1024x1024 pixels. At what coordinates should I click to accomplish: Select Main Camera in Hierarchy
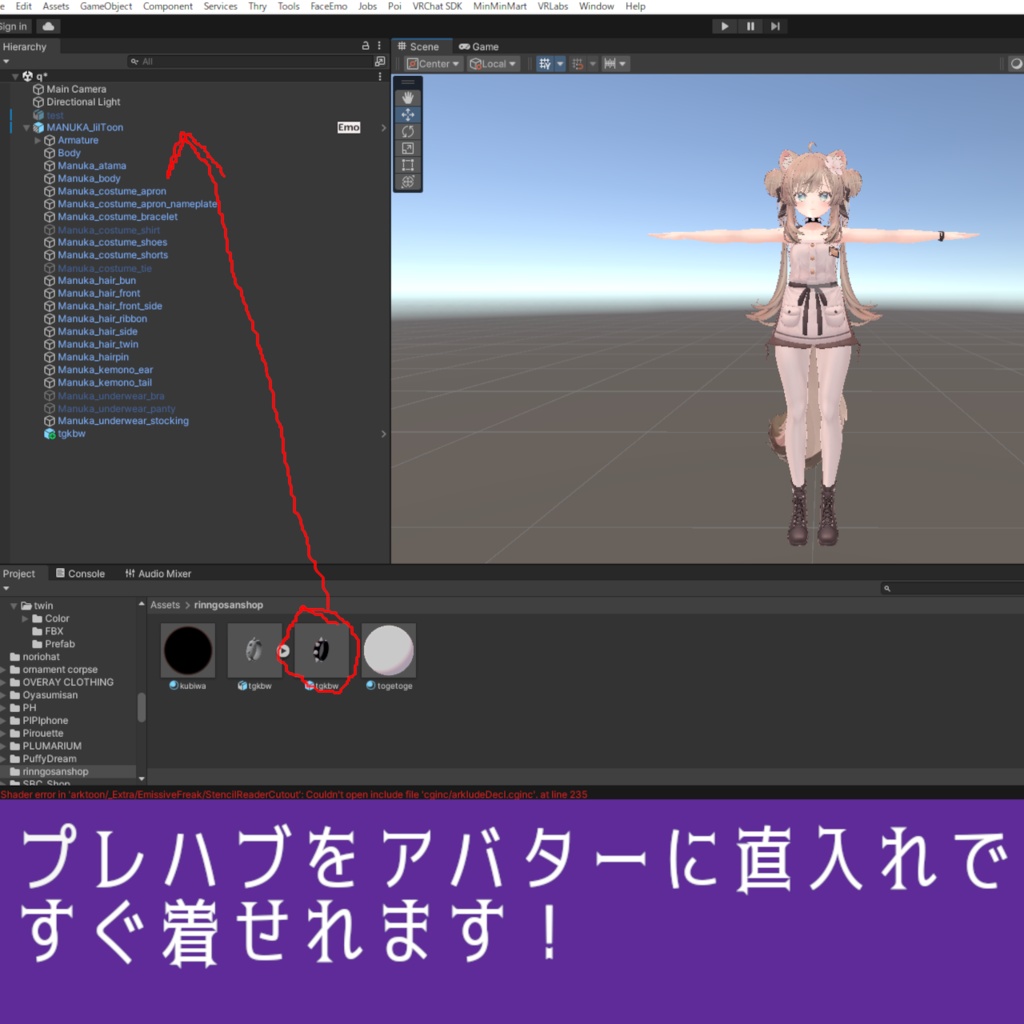point(76,89)
